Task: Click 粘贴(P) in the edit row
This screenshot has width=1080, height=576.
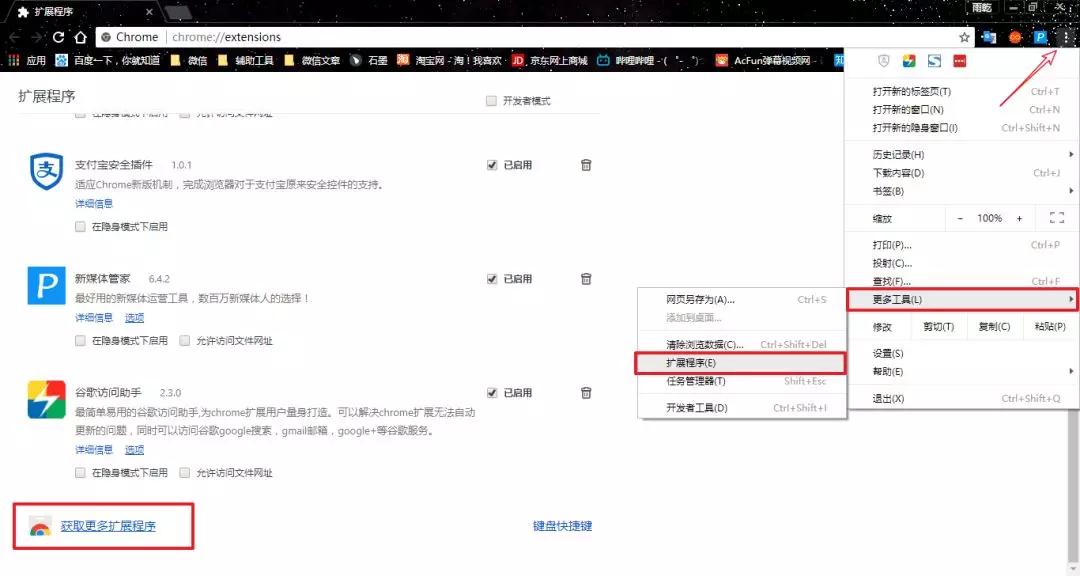Action: point(1050,327)
